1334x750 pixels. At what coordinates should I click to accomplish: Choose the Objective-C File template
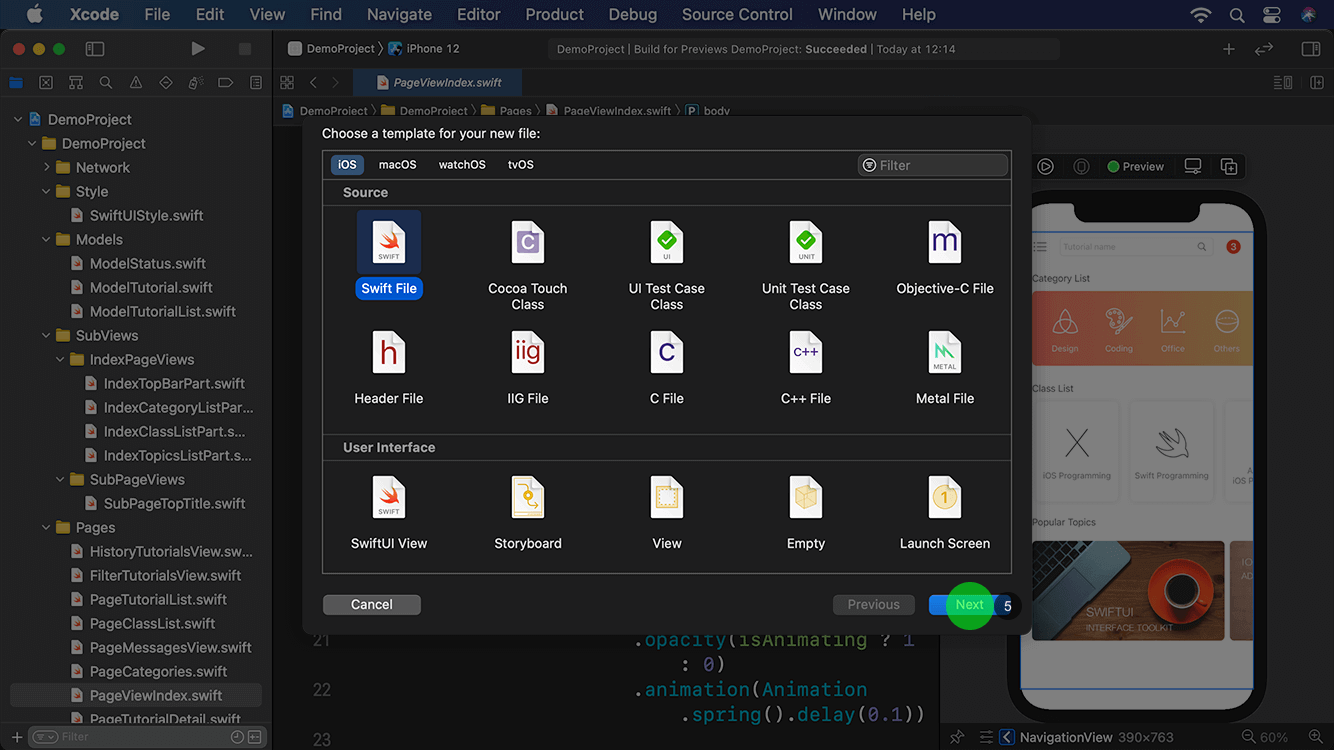click(x=945, y=257)
